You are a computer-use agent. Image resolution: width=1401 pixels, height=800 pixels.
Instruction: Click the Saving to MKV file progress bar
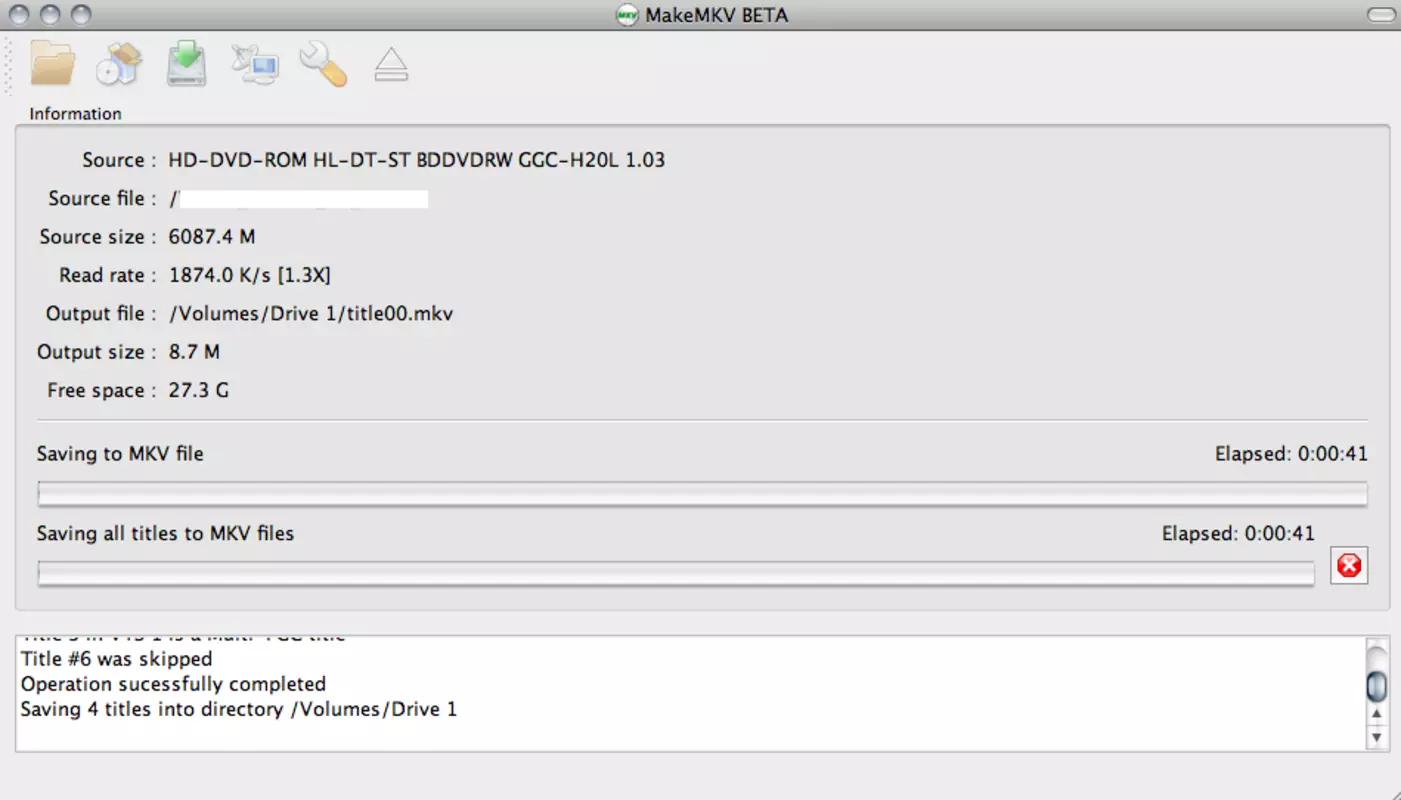[702, 494]
